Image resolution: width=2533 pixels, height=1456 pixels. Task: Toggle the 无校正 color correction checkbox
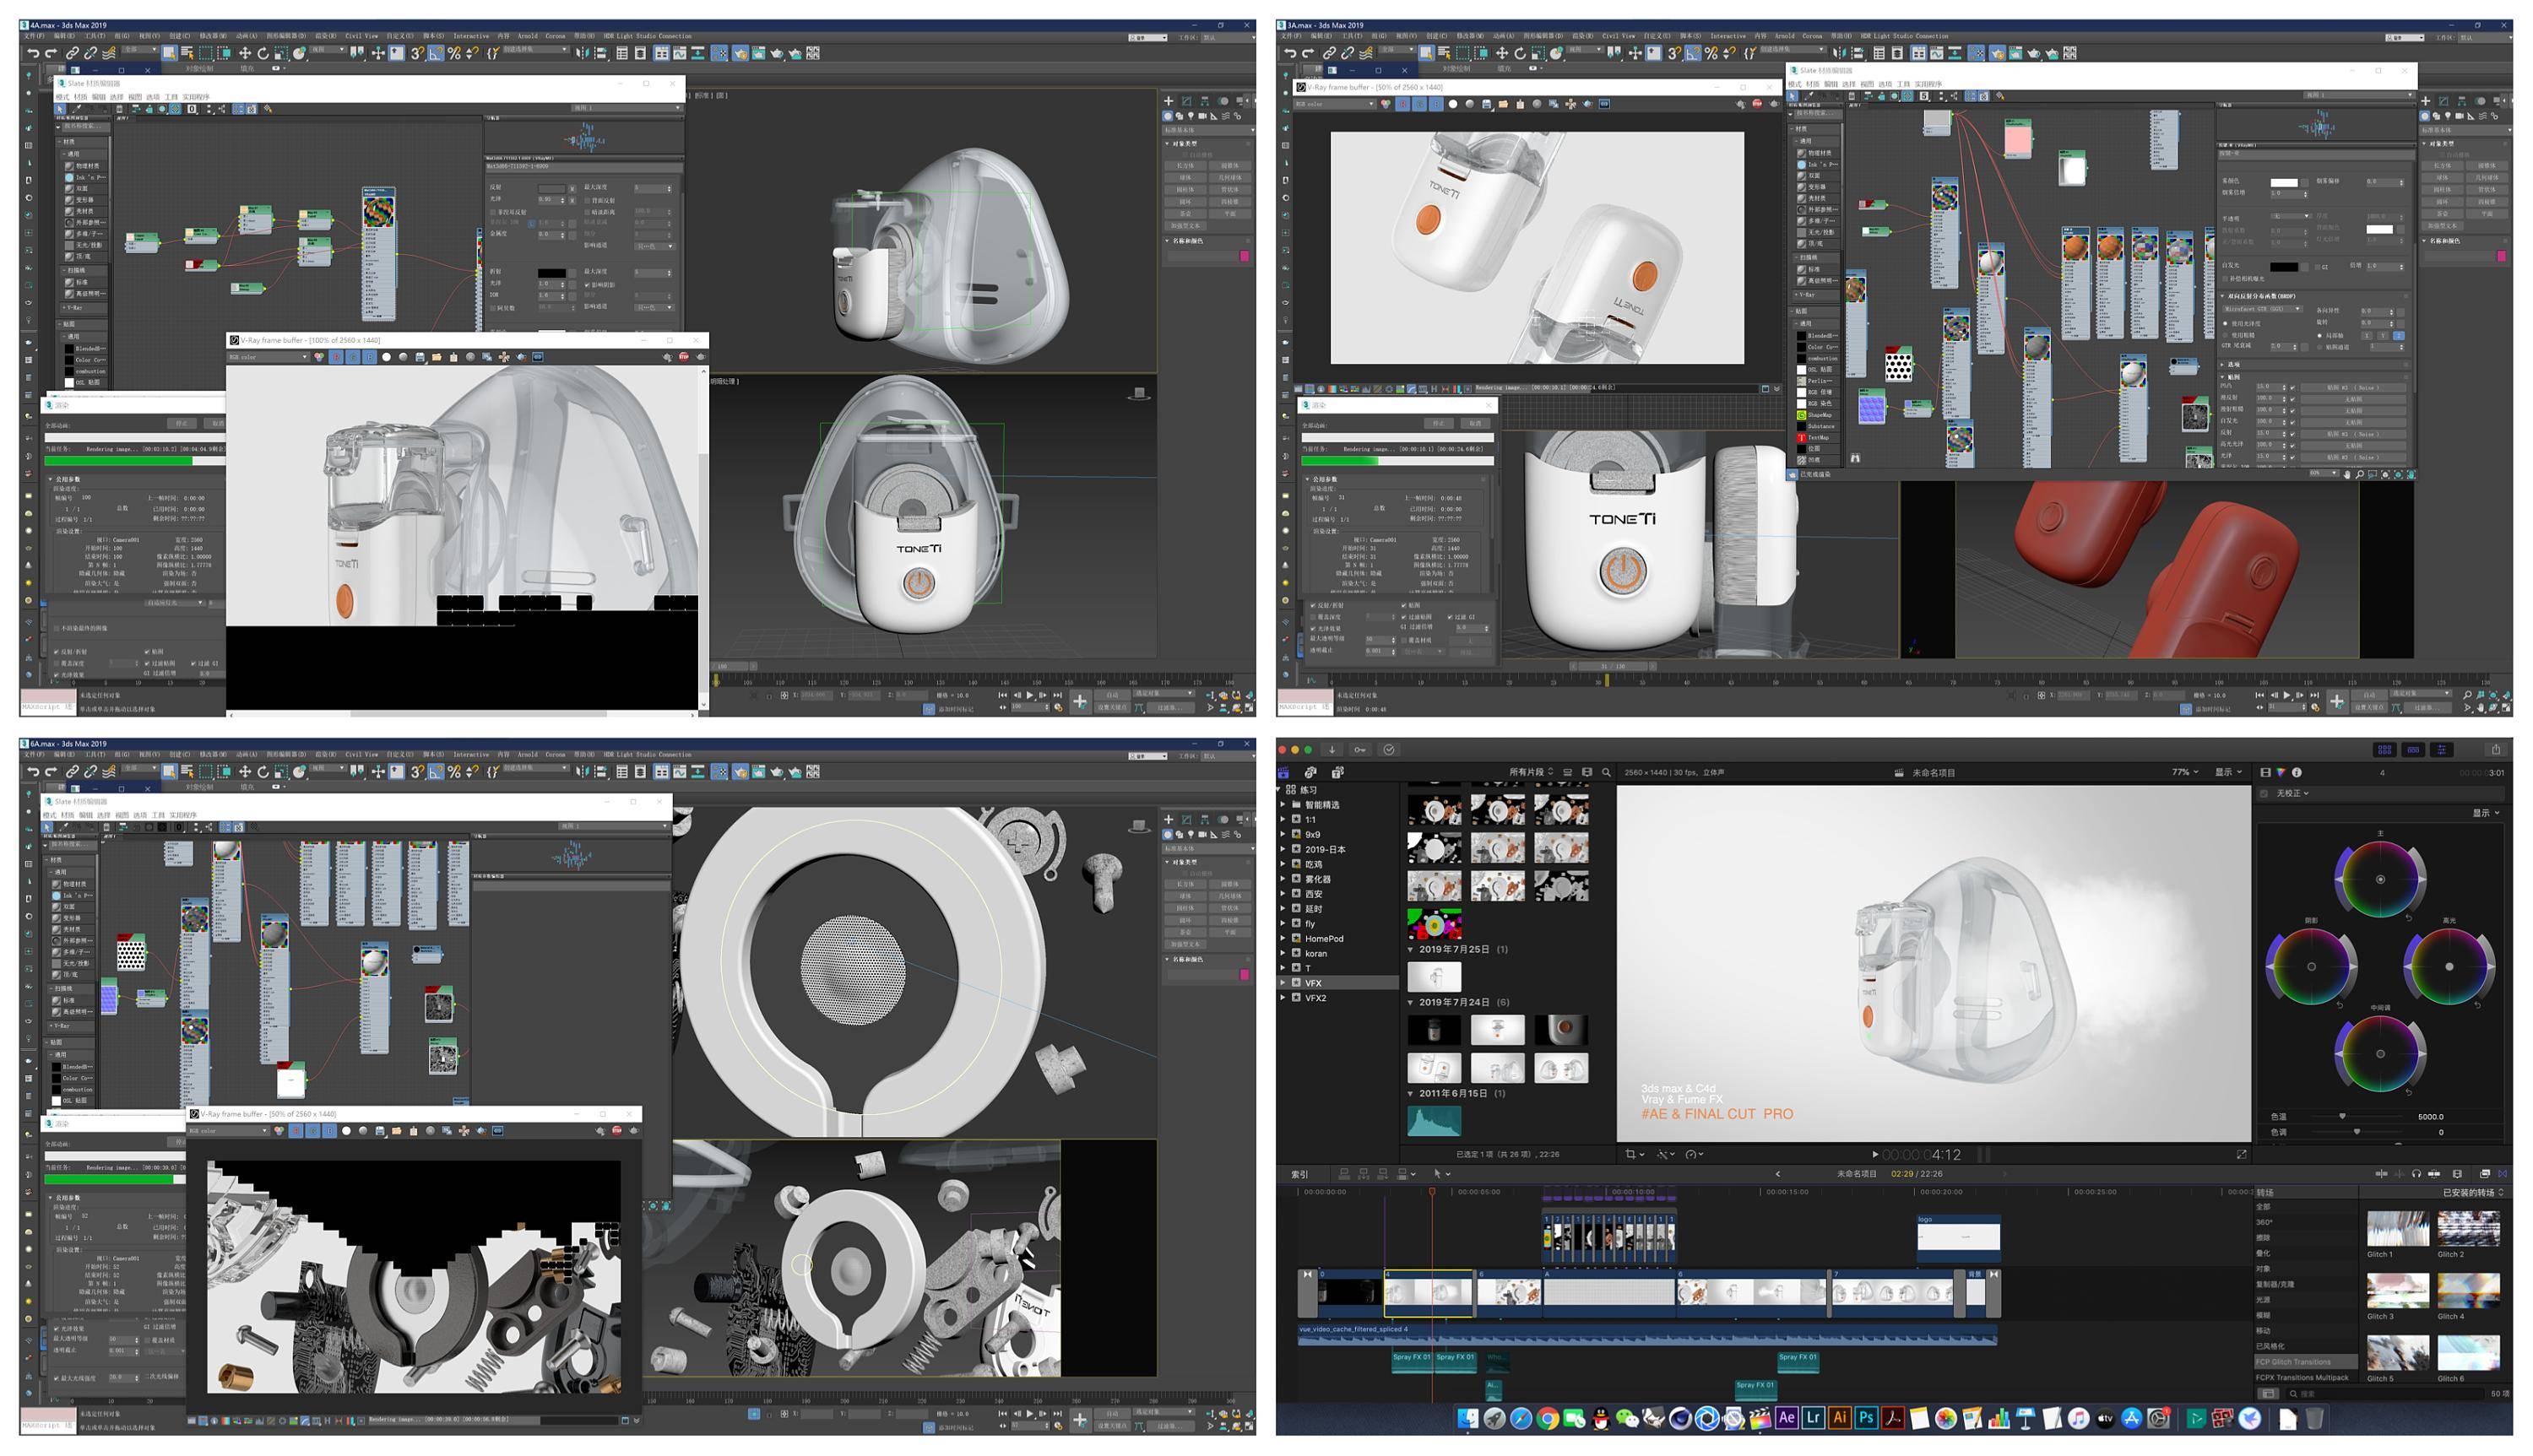pyautogui.click(x=2265, y=793)
